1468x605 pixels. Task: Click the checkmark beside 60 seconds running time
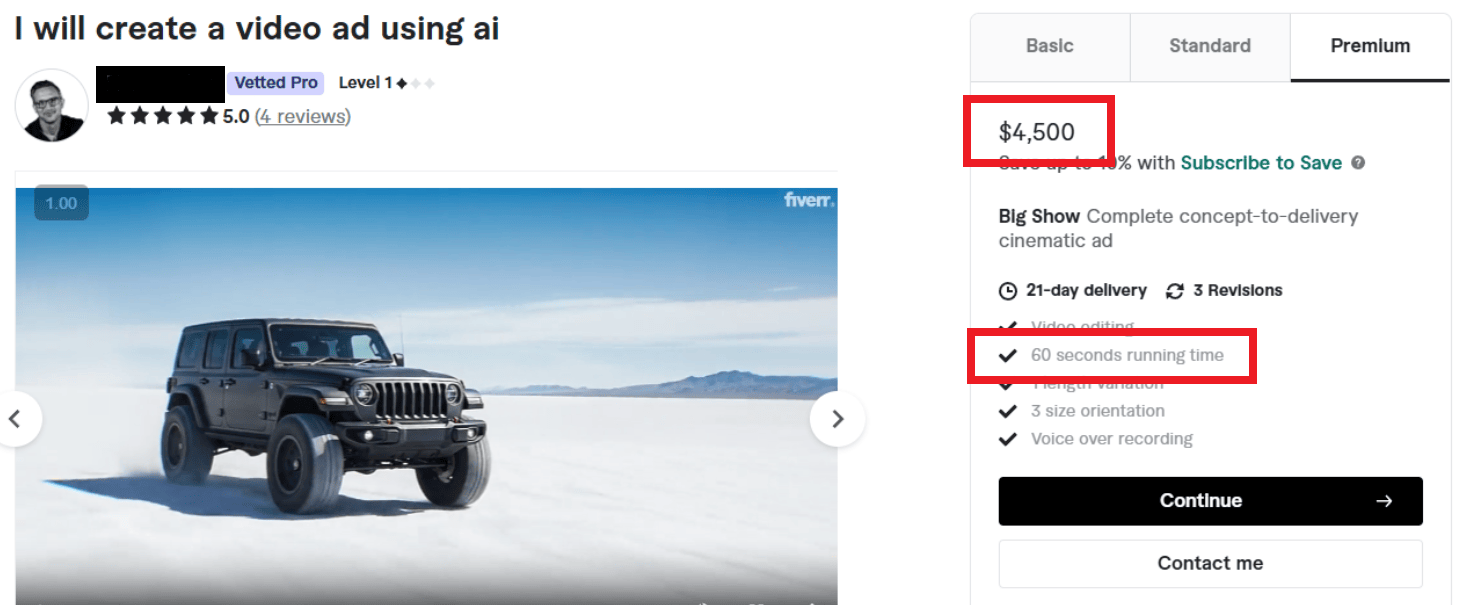point(1008,355)
